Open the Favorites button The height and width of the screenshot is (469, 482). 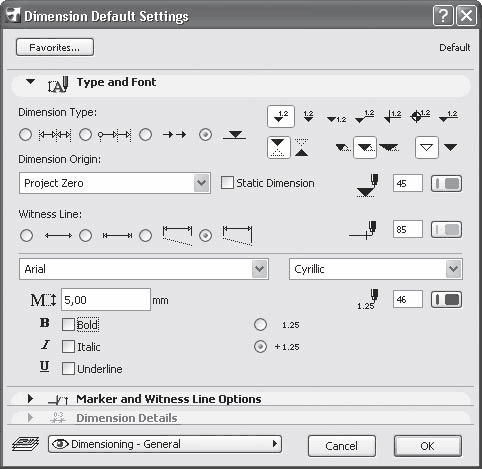(55, 47)
